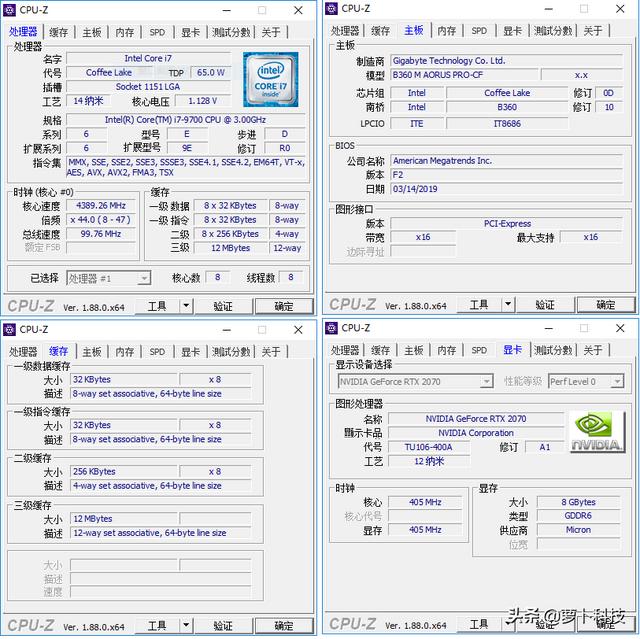
Task: Open 关于 tab in the processor window
Action: [x=271, y=32]
